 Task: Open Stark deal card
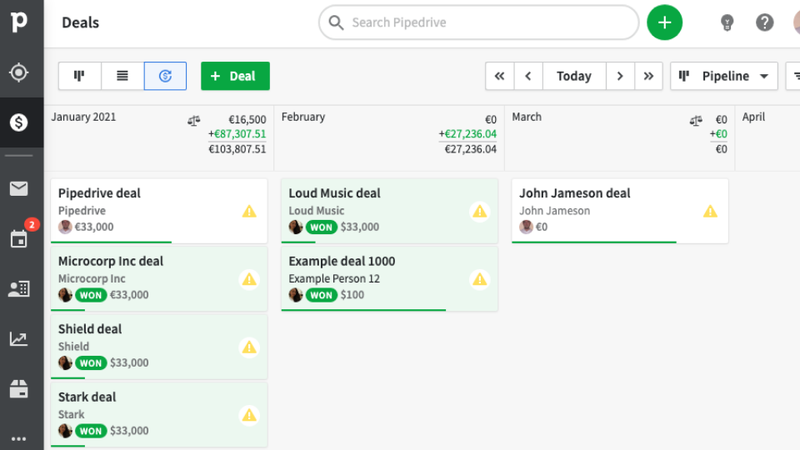click(159, 414)
